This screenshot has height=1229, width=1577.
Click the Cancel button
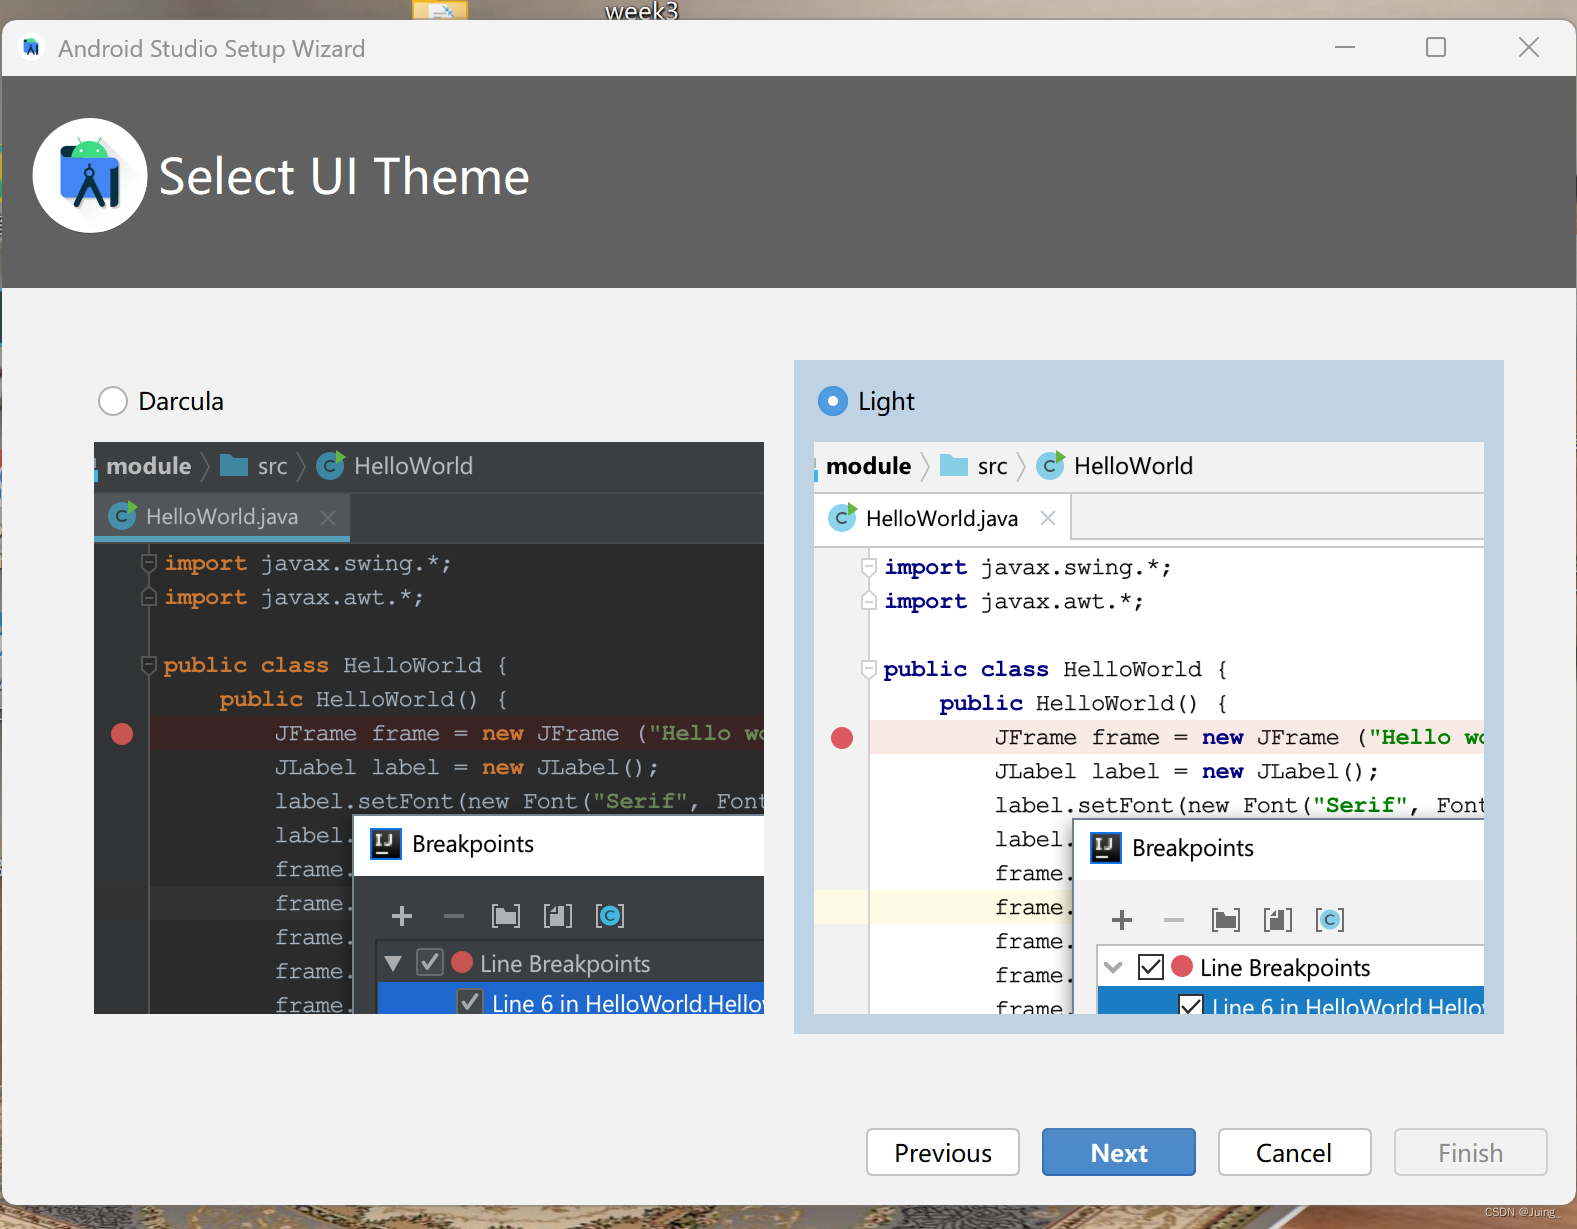click(1294, 1152)
